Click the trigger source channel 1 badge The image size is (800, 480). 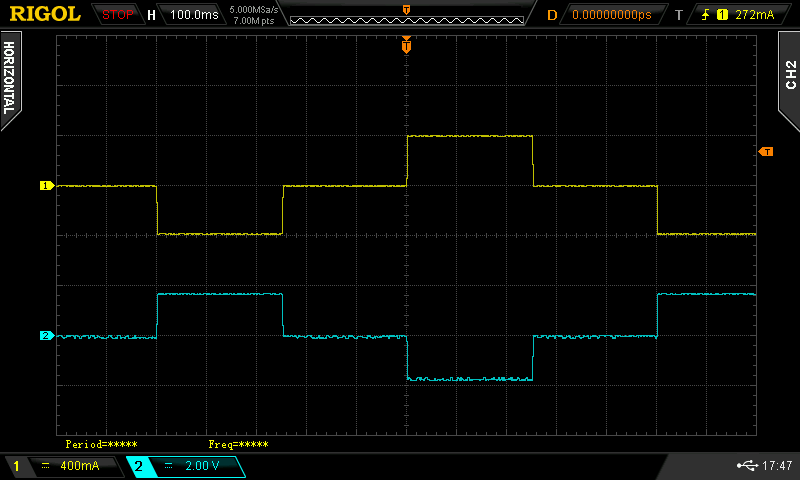[x=722, y=15]
